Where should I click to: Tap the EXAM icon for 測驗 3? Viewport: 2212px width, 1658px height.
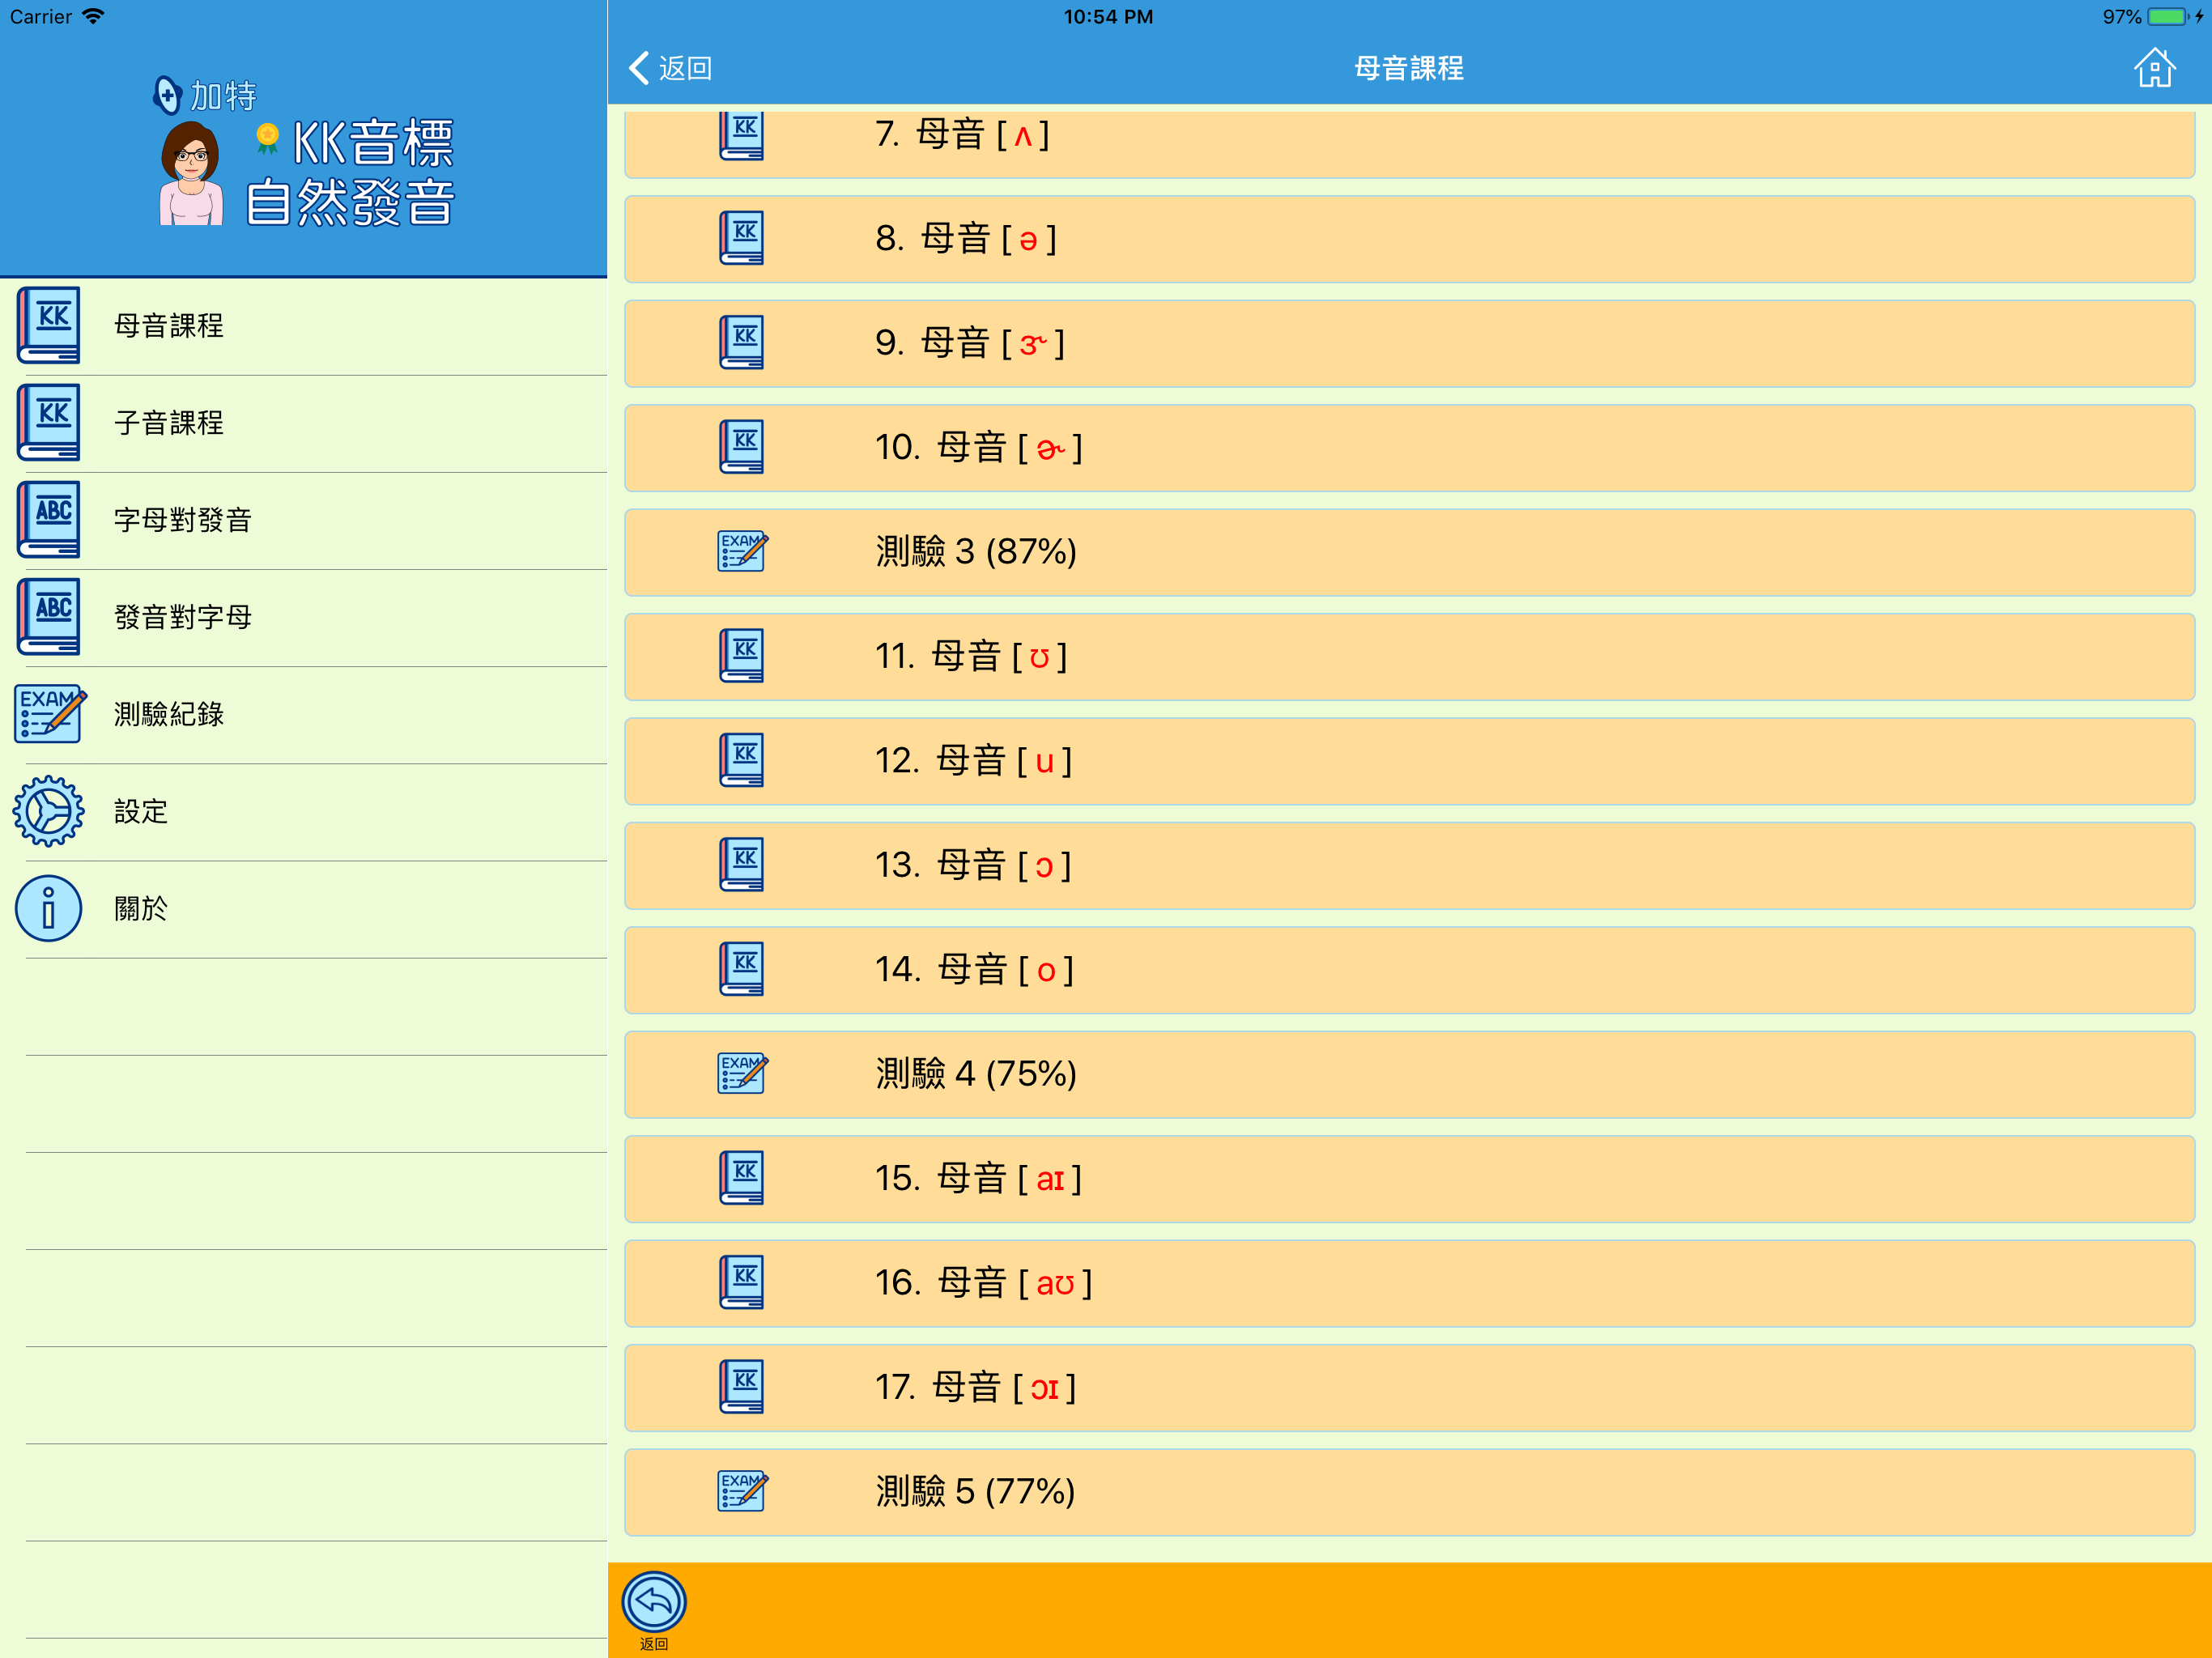(x=743, y=551)
